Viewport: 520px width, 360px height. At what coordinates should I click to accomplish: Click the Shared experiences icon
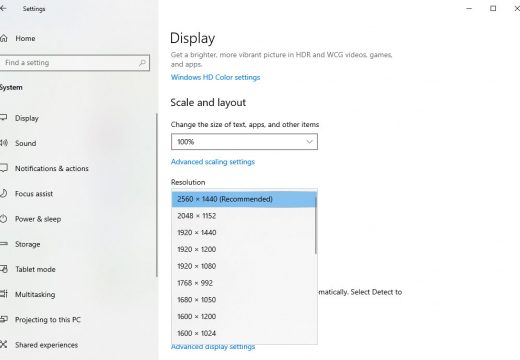[3, 344]
